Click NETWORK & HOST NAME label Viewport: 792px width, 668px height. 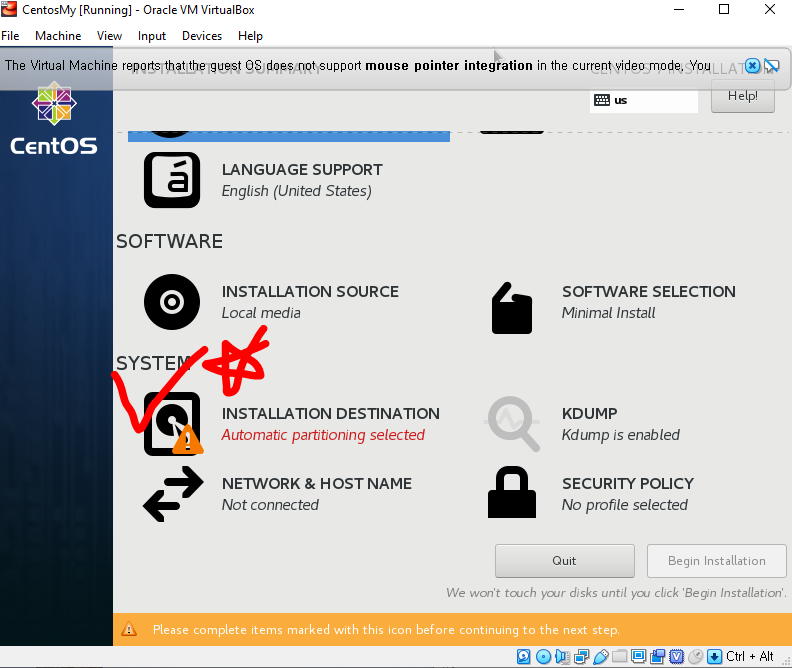pos(317,484)
